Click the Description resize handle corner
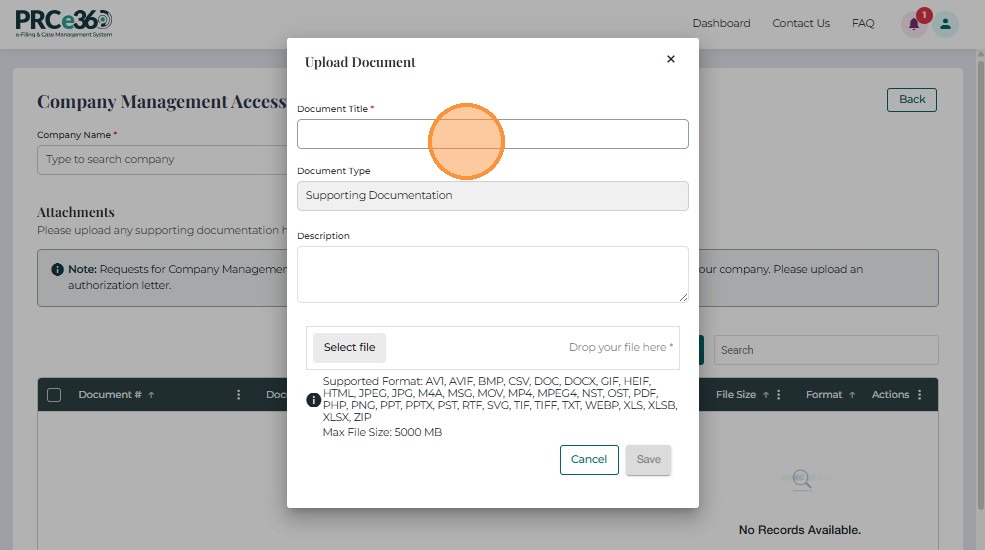985x550 pixels. click(683, 298)
